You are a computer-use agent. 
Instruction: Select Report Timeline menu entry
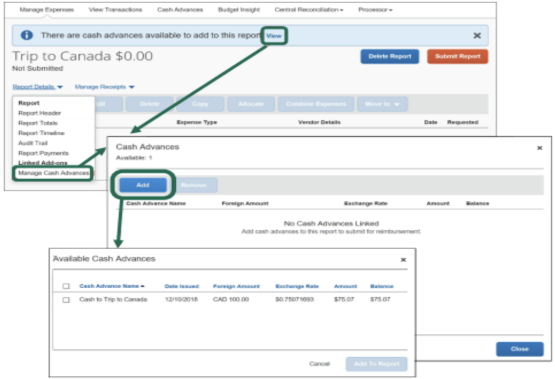(x=41, y=133)
